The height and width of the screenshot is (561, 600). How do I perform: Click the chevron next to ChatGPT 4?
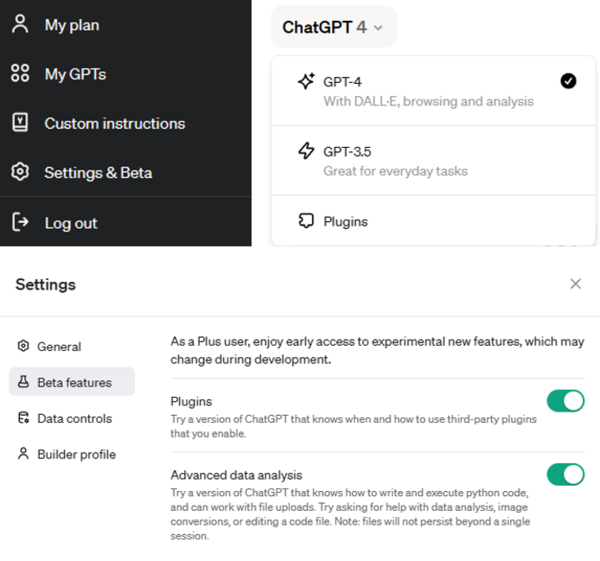click(x=378, y=28)
